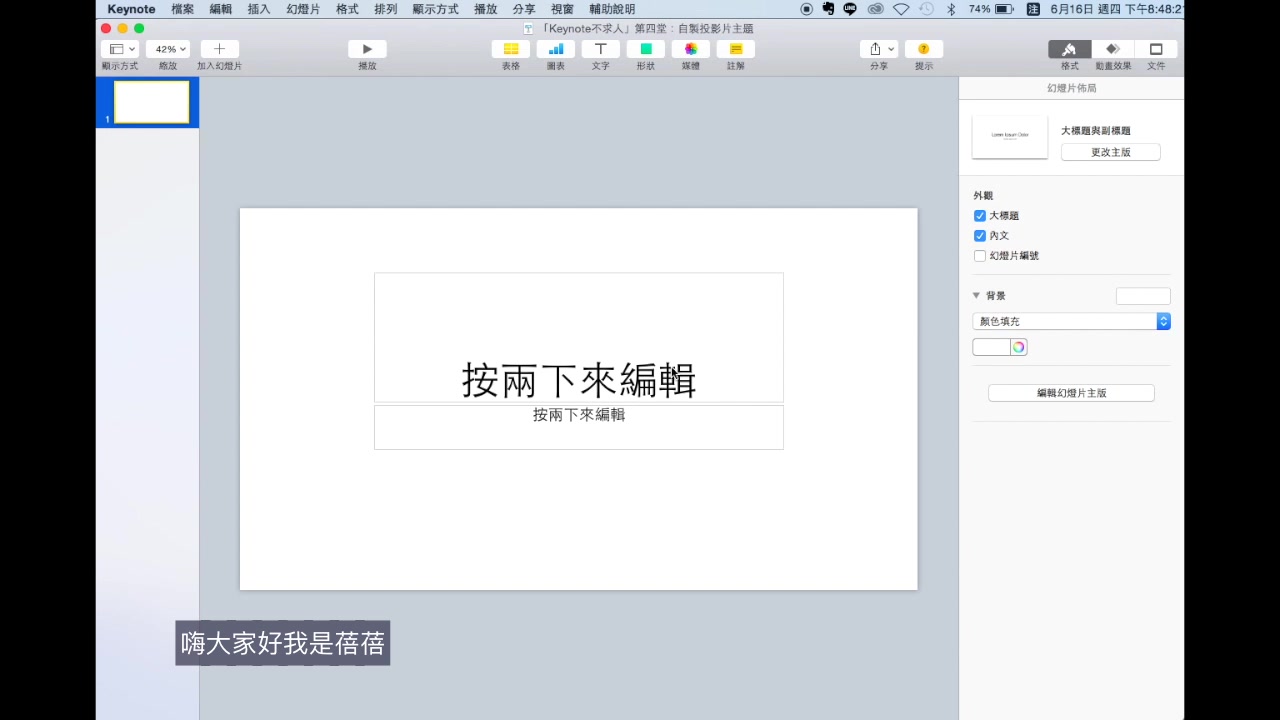1280x720 pixels.
Task: Open the 媒體 media browser icon
Action: tap(691, 48)
